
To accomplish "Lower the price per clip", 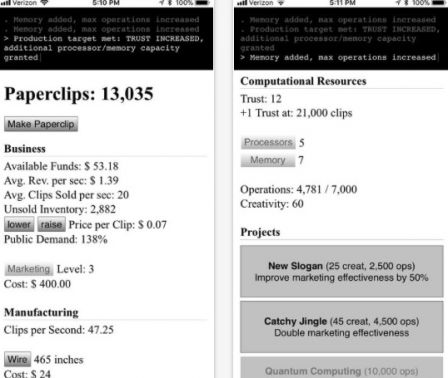I will [19, 224].
